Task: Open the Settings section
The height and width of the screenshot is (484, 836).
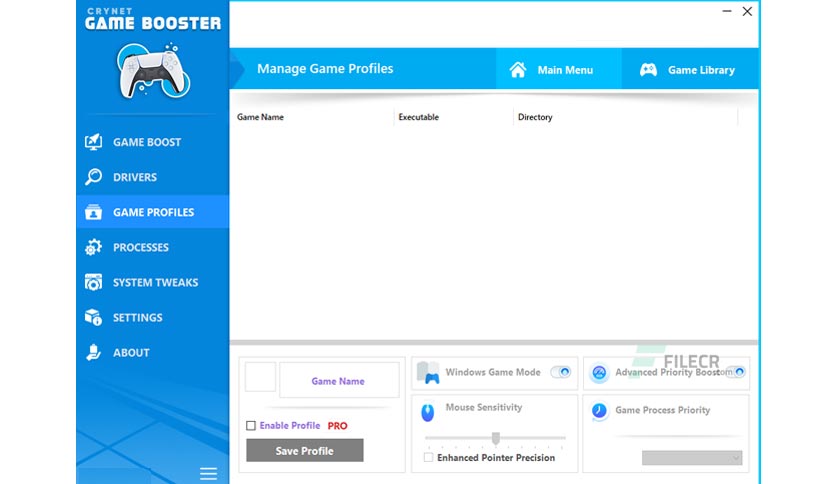Action: pos(153,318)
